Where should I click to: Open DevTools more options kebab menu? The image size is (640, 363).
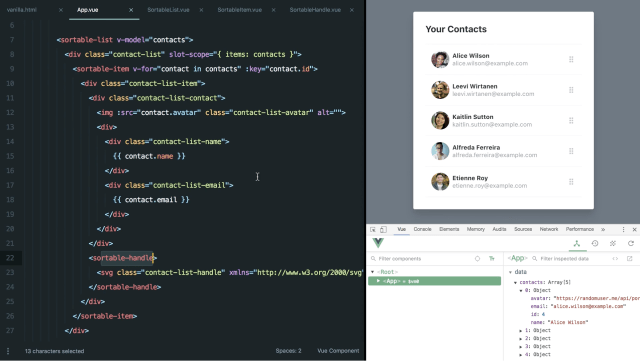pos(623,229)
